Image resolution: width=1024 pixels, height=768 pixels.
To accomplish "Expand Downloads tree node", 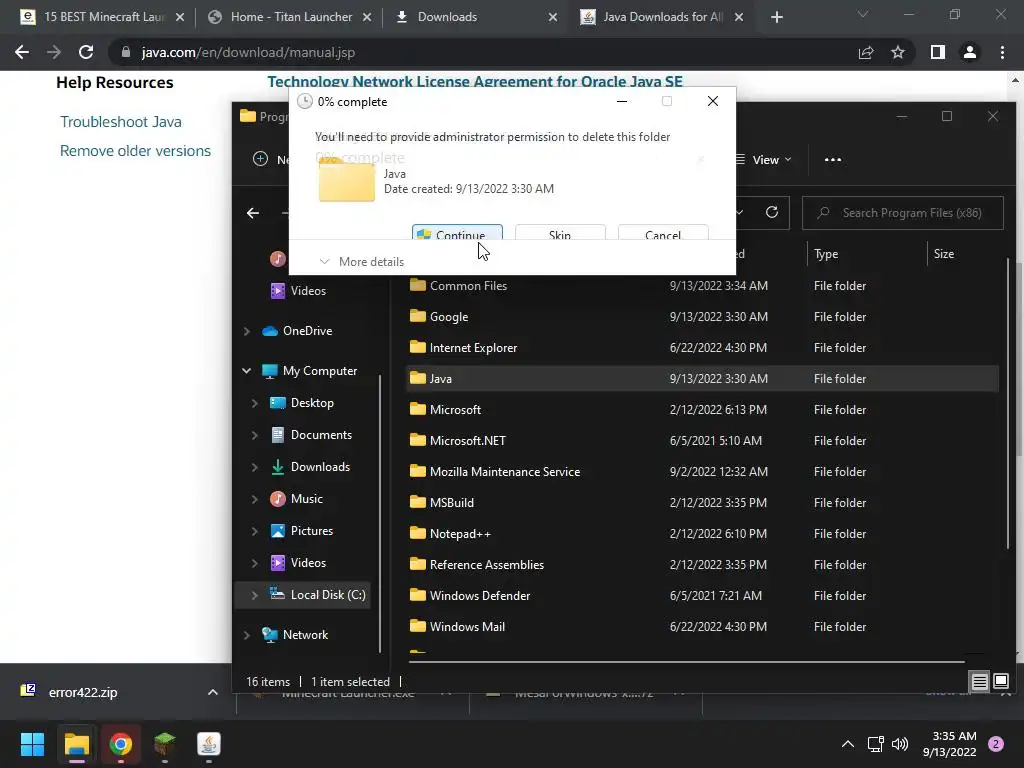I will point(255,467).
